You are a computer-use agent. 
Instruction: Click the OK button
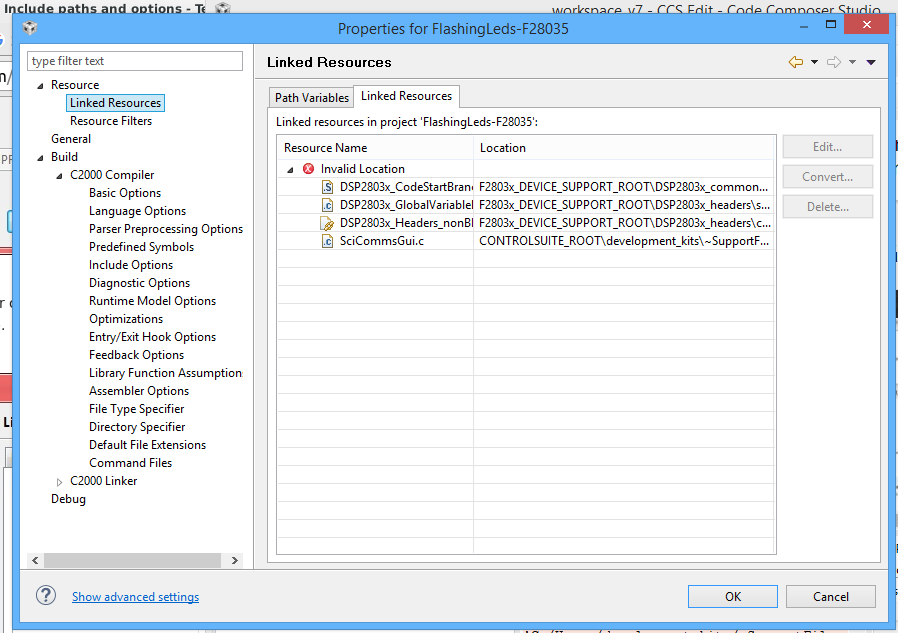[x=732, y=596]
